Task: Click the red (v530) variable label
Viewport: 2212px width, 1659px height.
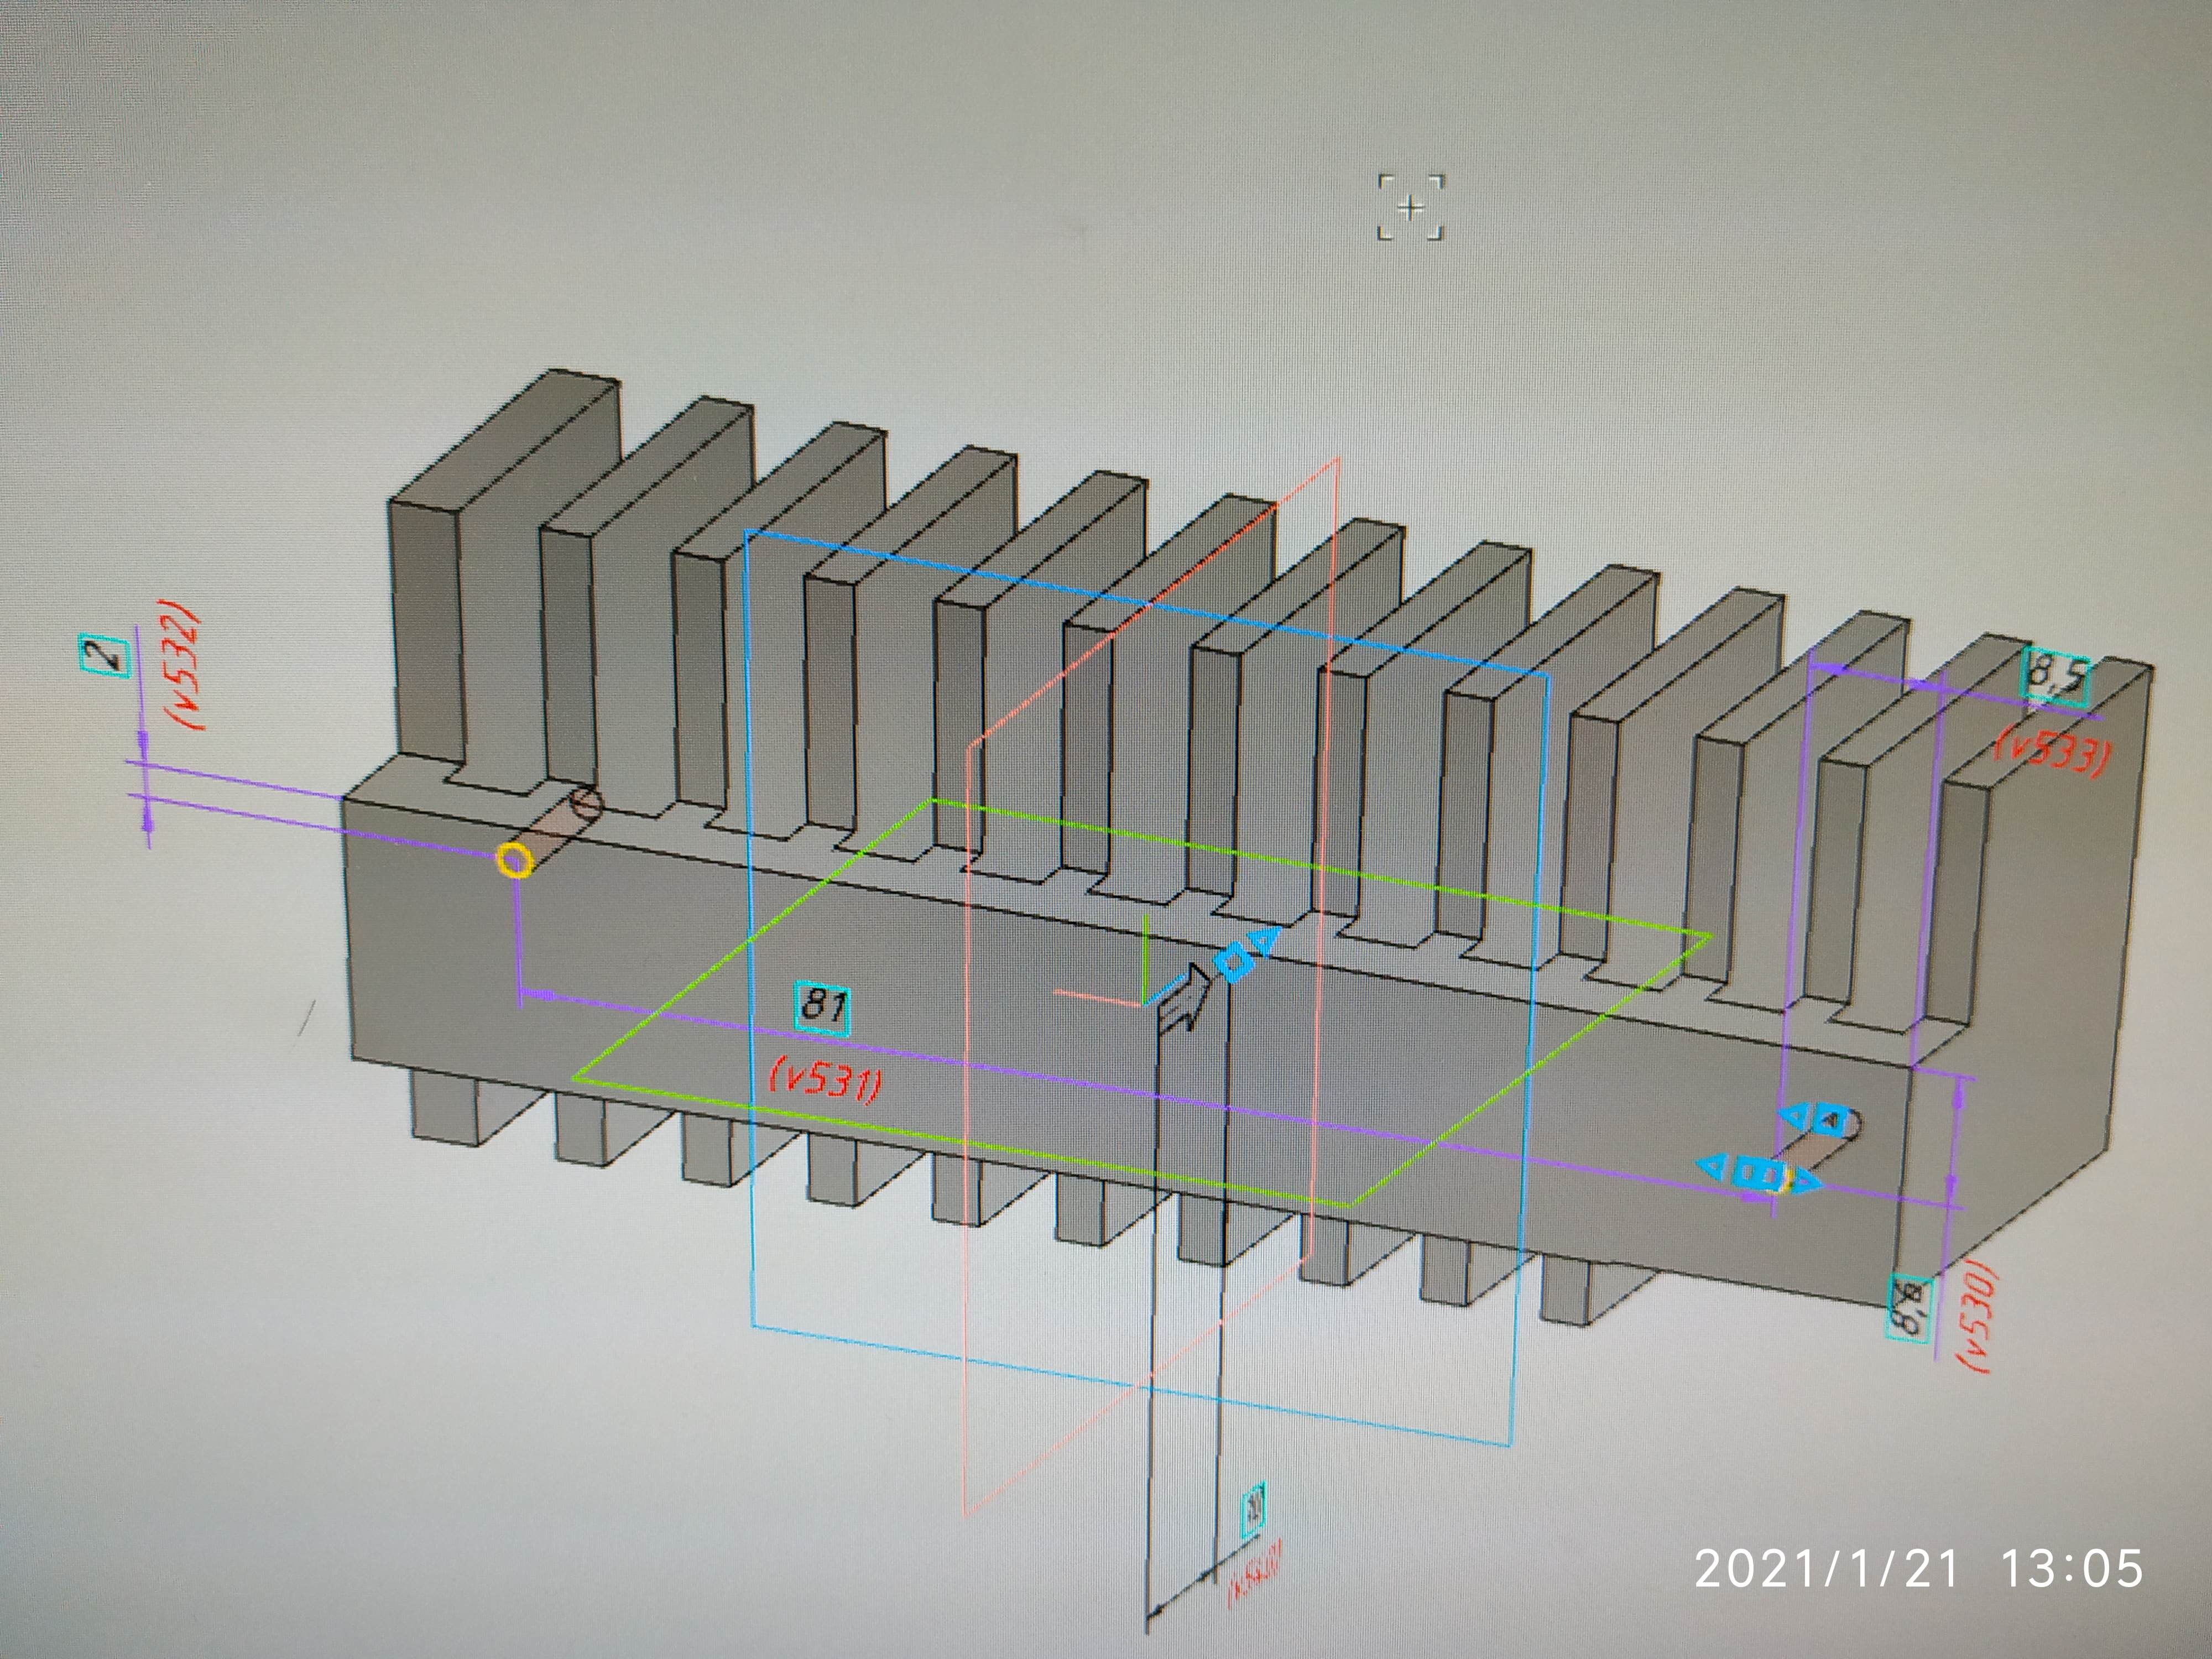Action: click(x=1975, y=1318)
